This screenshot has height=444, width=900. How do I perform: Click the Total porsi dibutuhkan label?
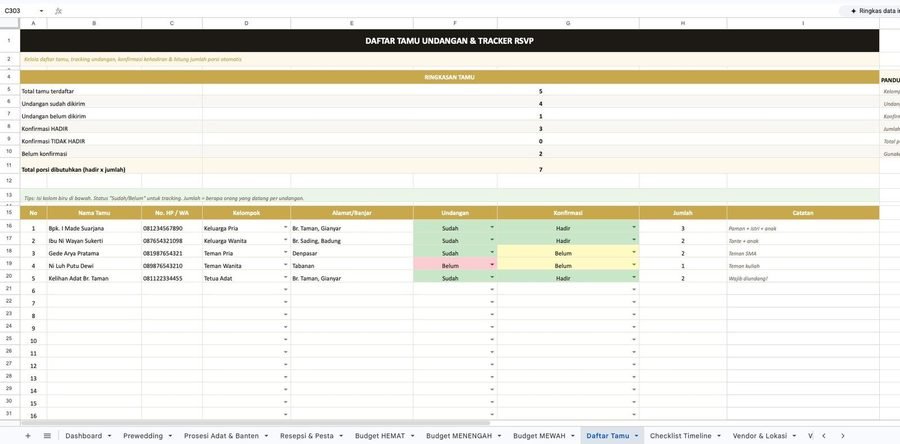pos(73,170)
